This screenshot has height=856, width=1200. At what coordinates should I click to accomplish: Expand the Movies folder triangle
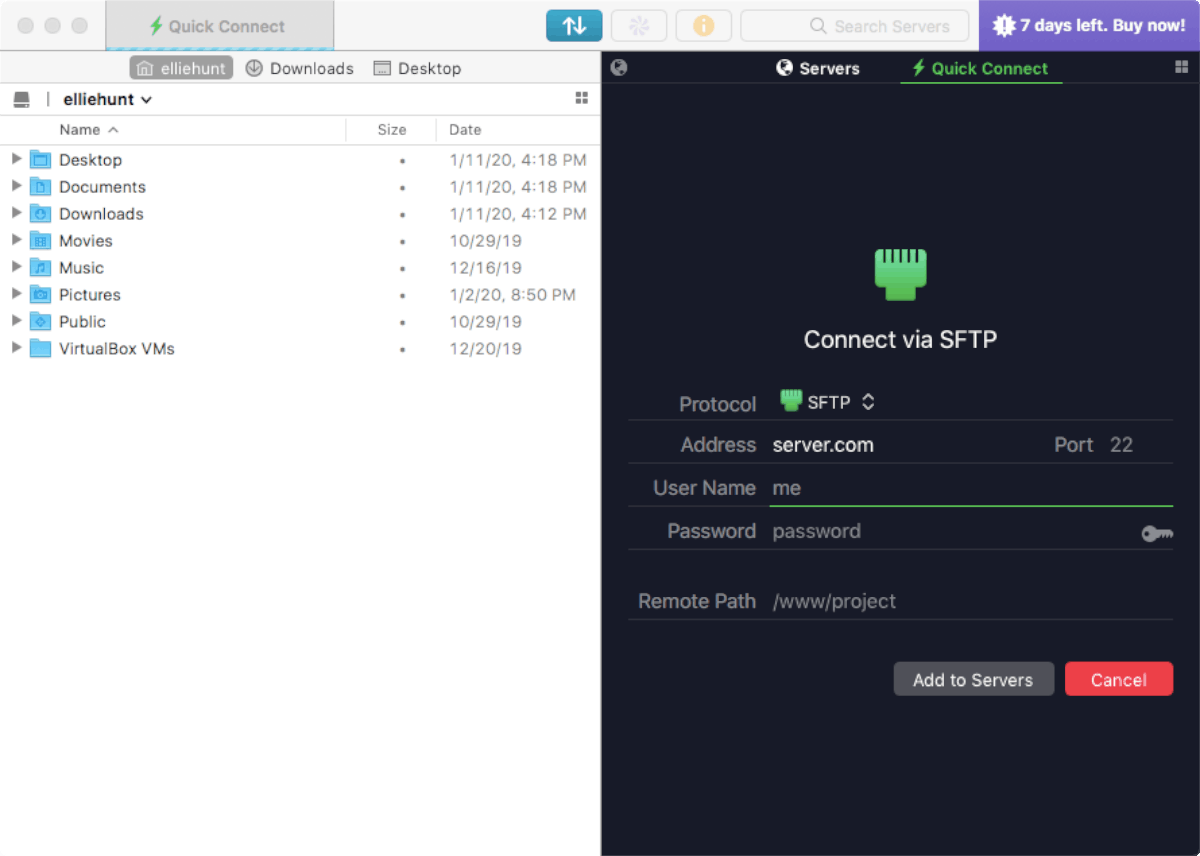click(16, 240)
